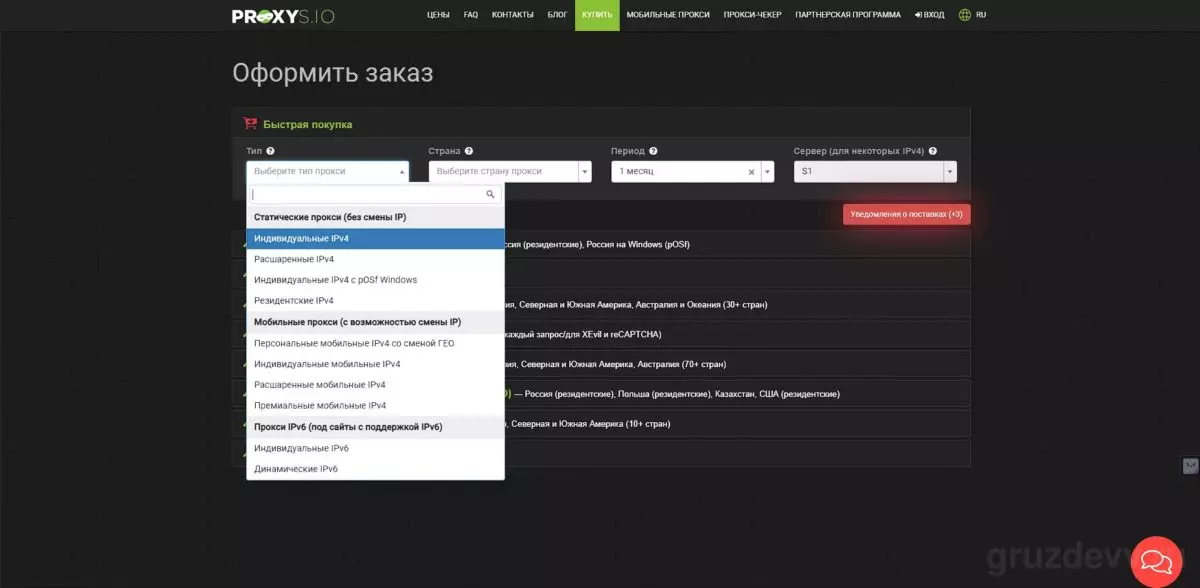Click help icon next to Страна
This screenshot has width=1200, height=588.
pos(468,151)
